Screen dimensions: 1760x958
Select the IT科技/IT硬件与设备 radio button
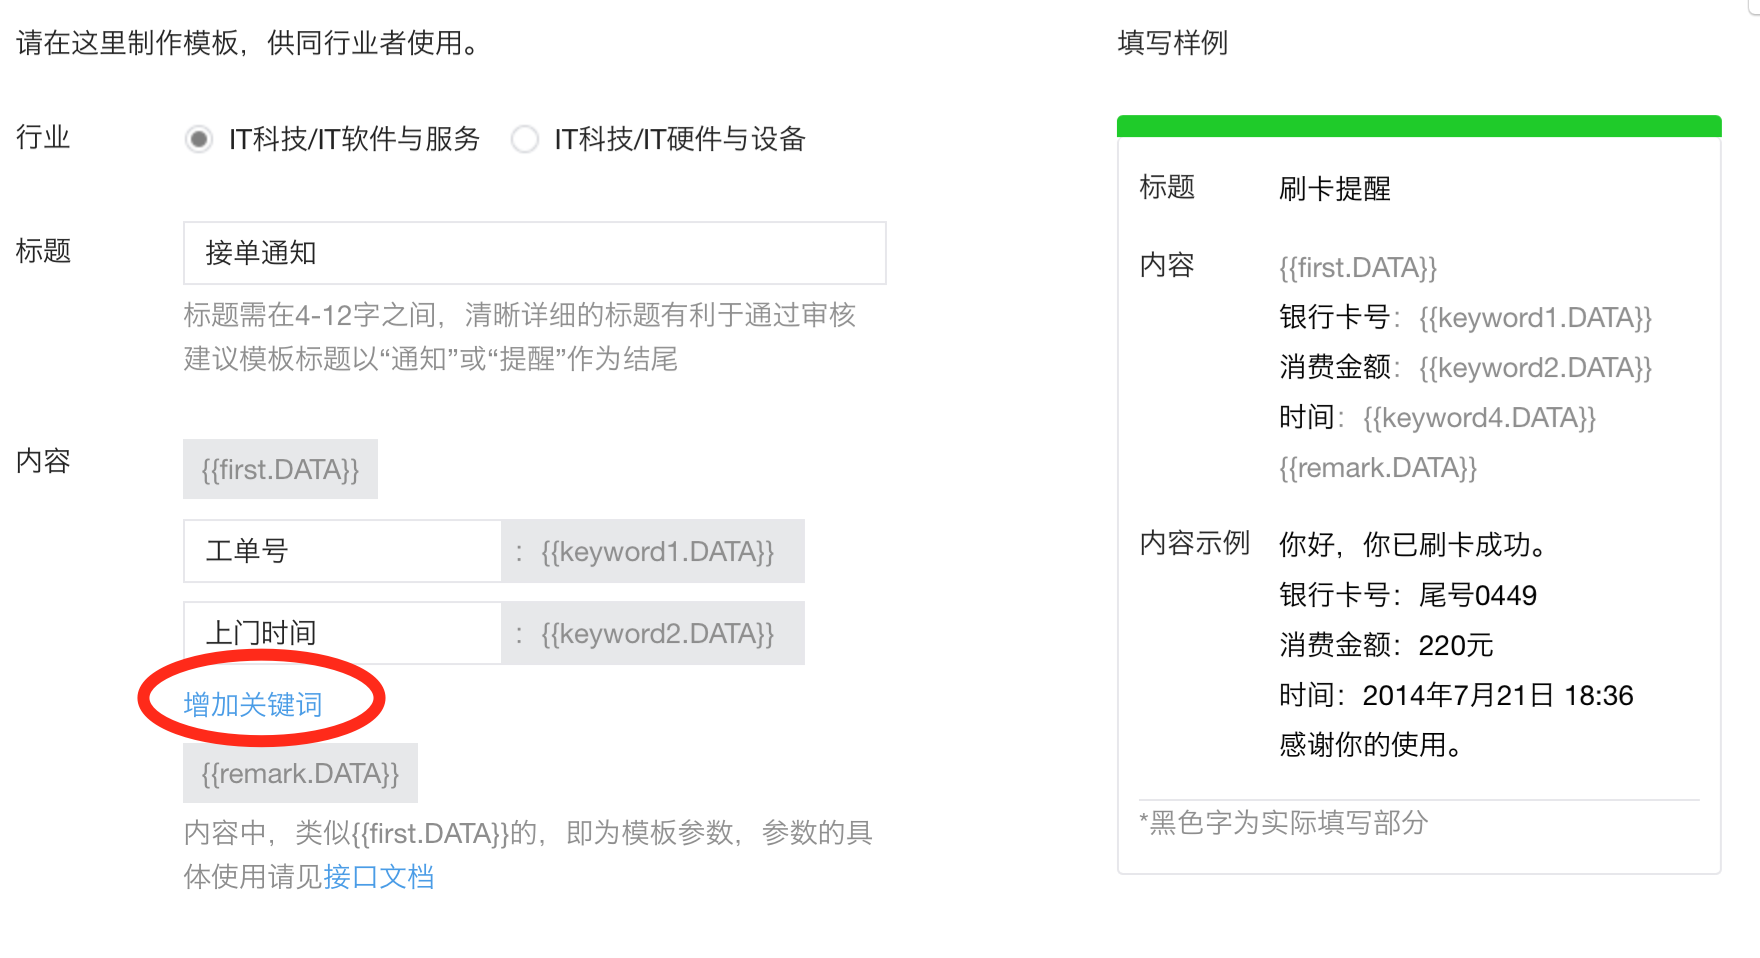point(525,139)
